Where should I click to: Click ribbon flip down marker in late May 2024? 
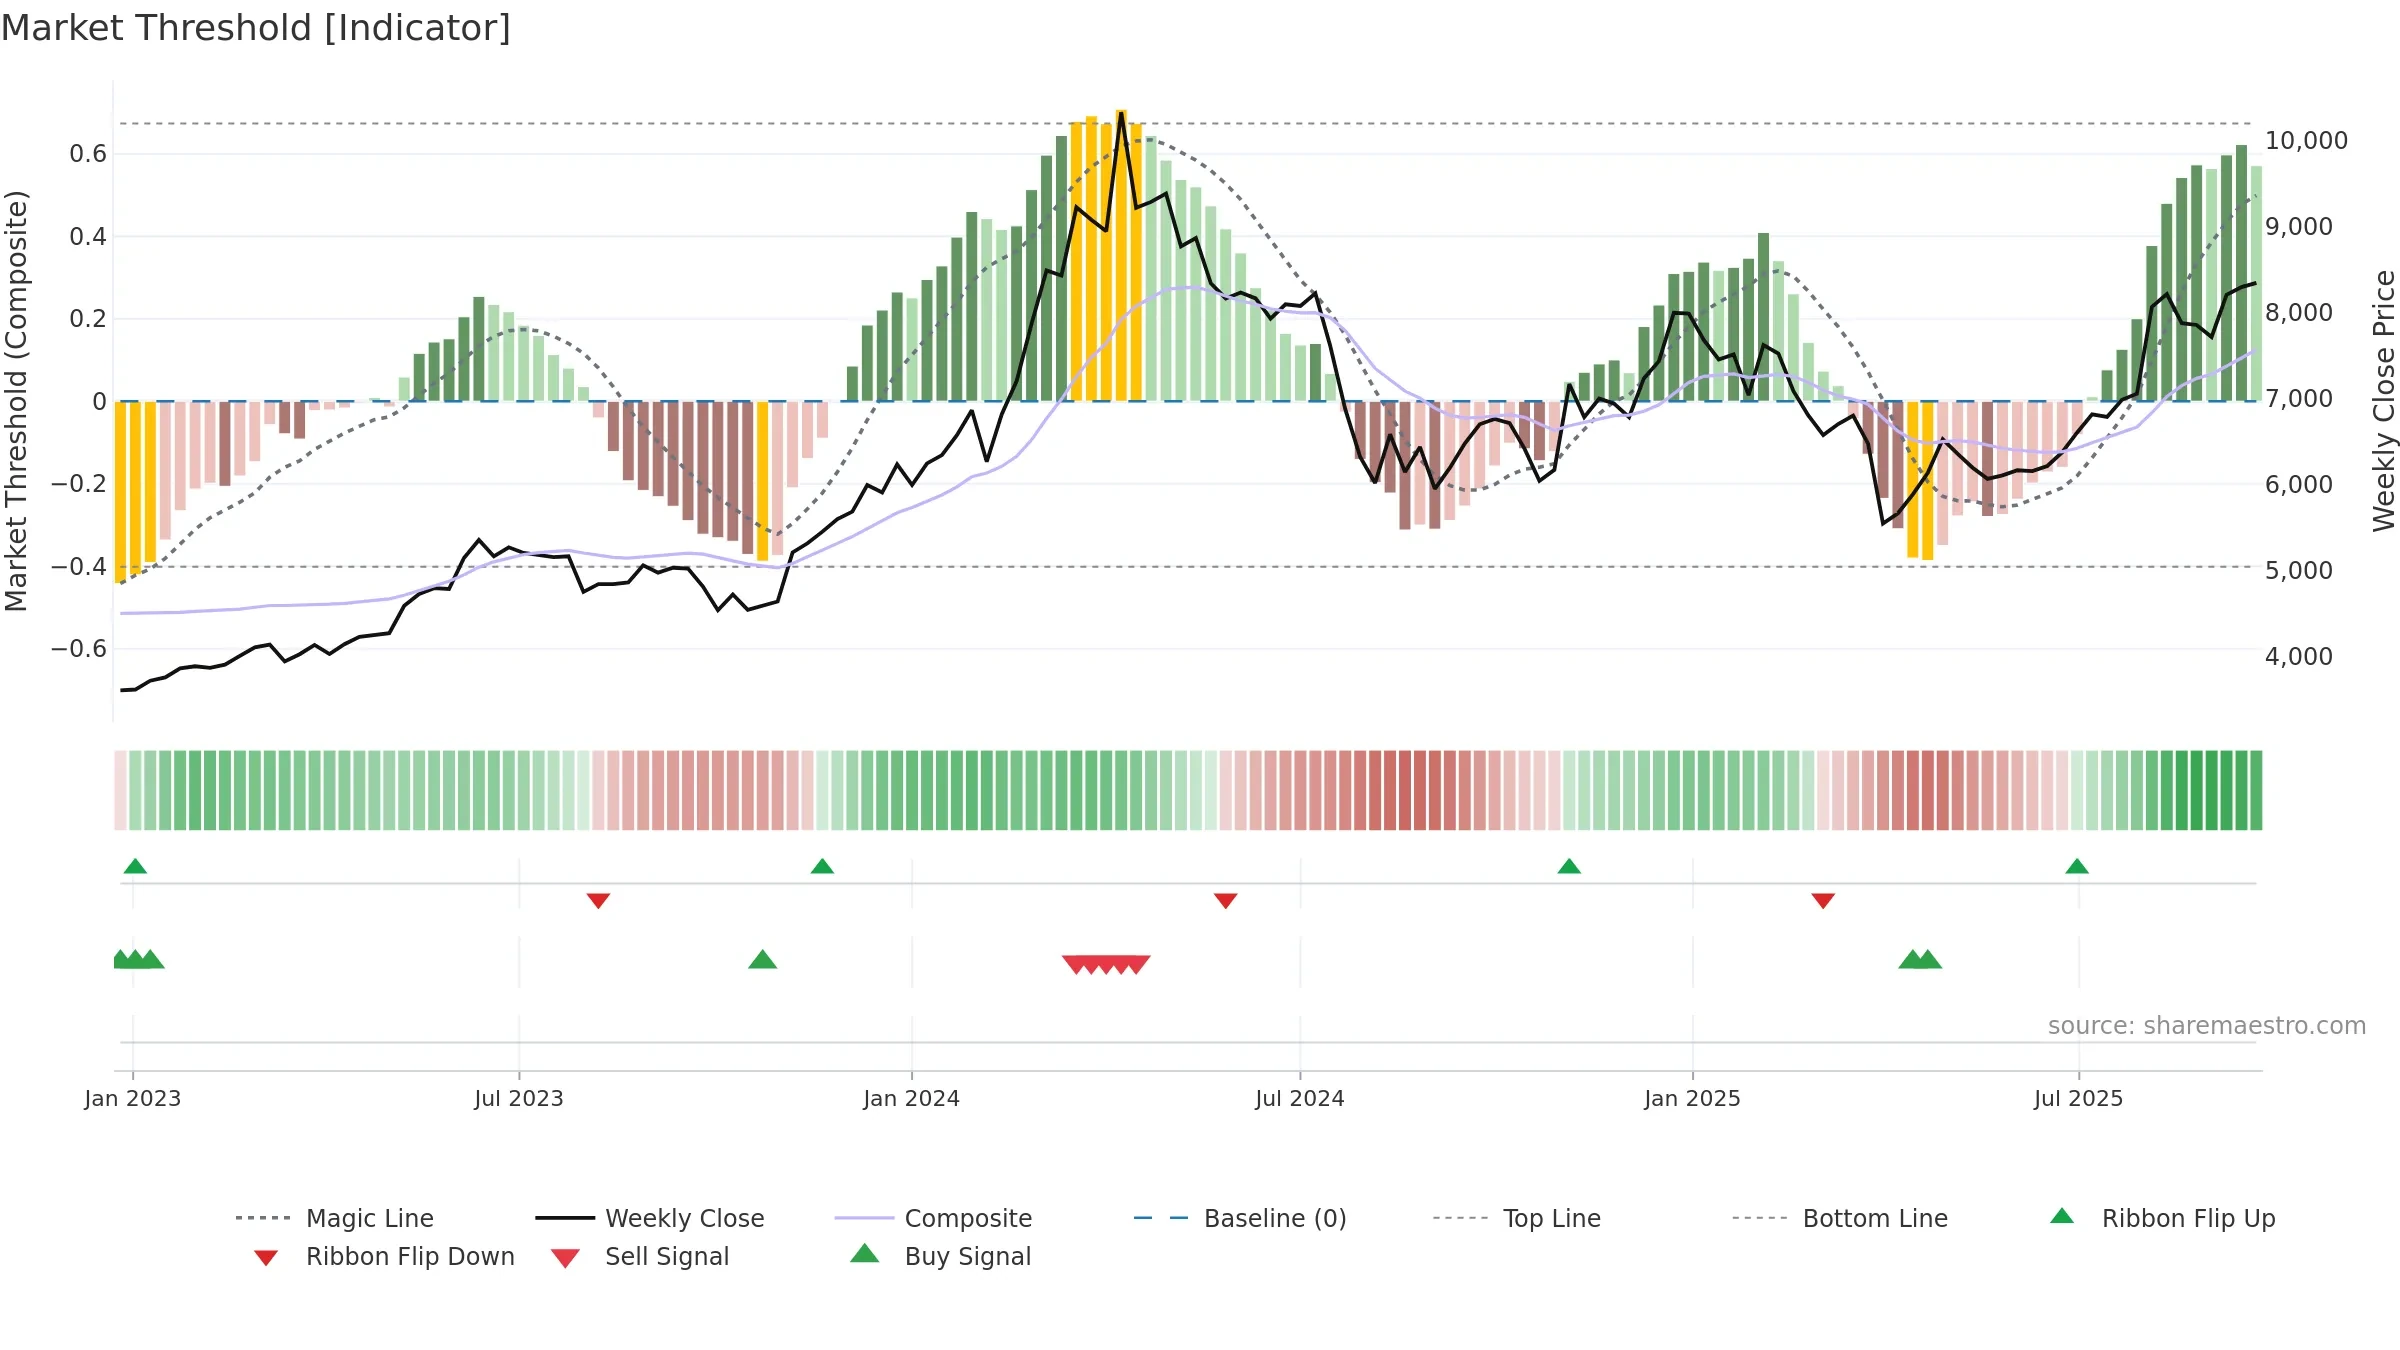coord(1225,901)
